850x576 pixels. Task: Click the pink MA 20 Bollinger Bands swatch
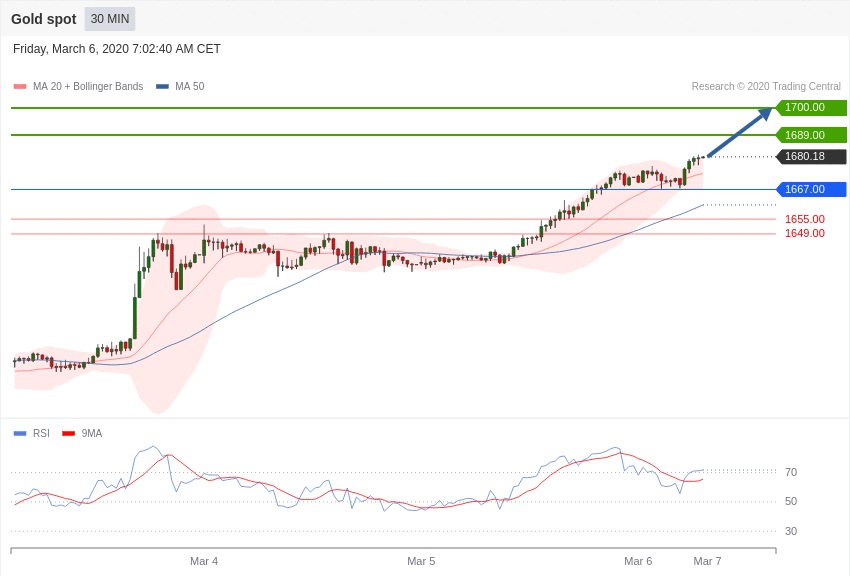tap(20, 87)
